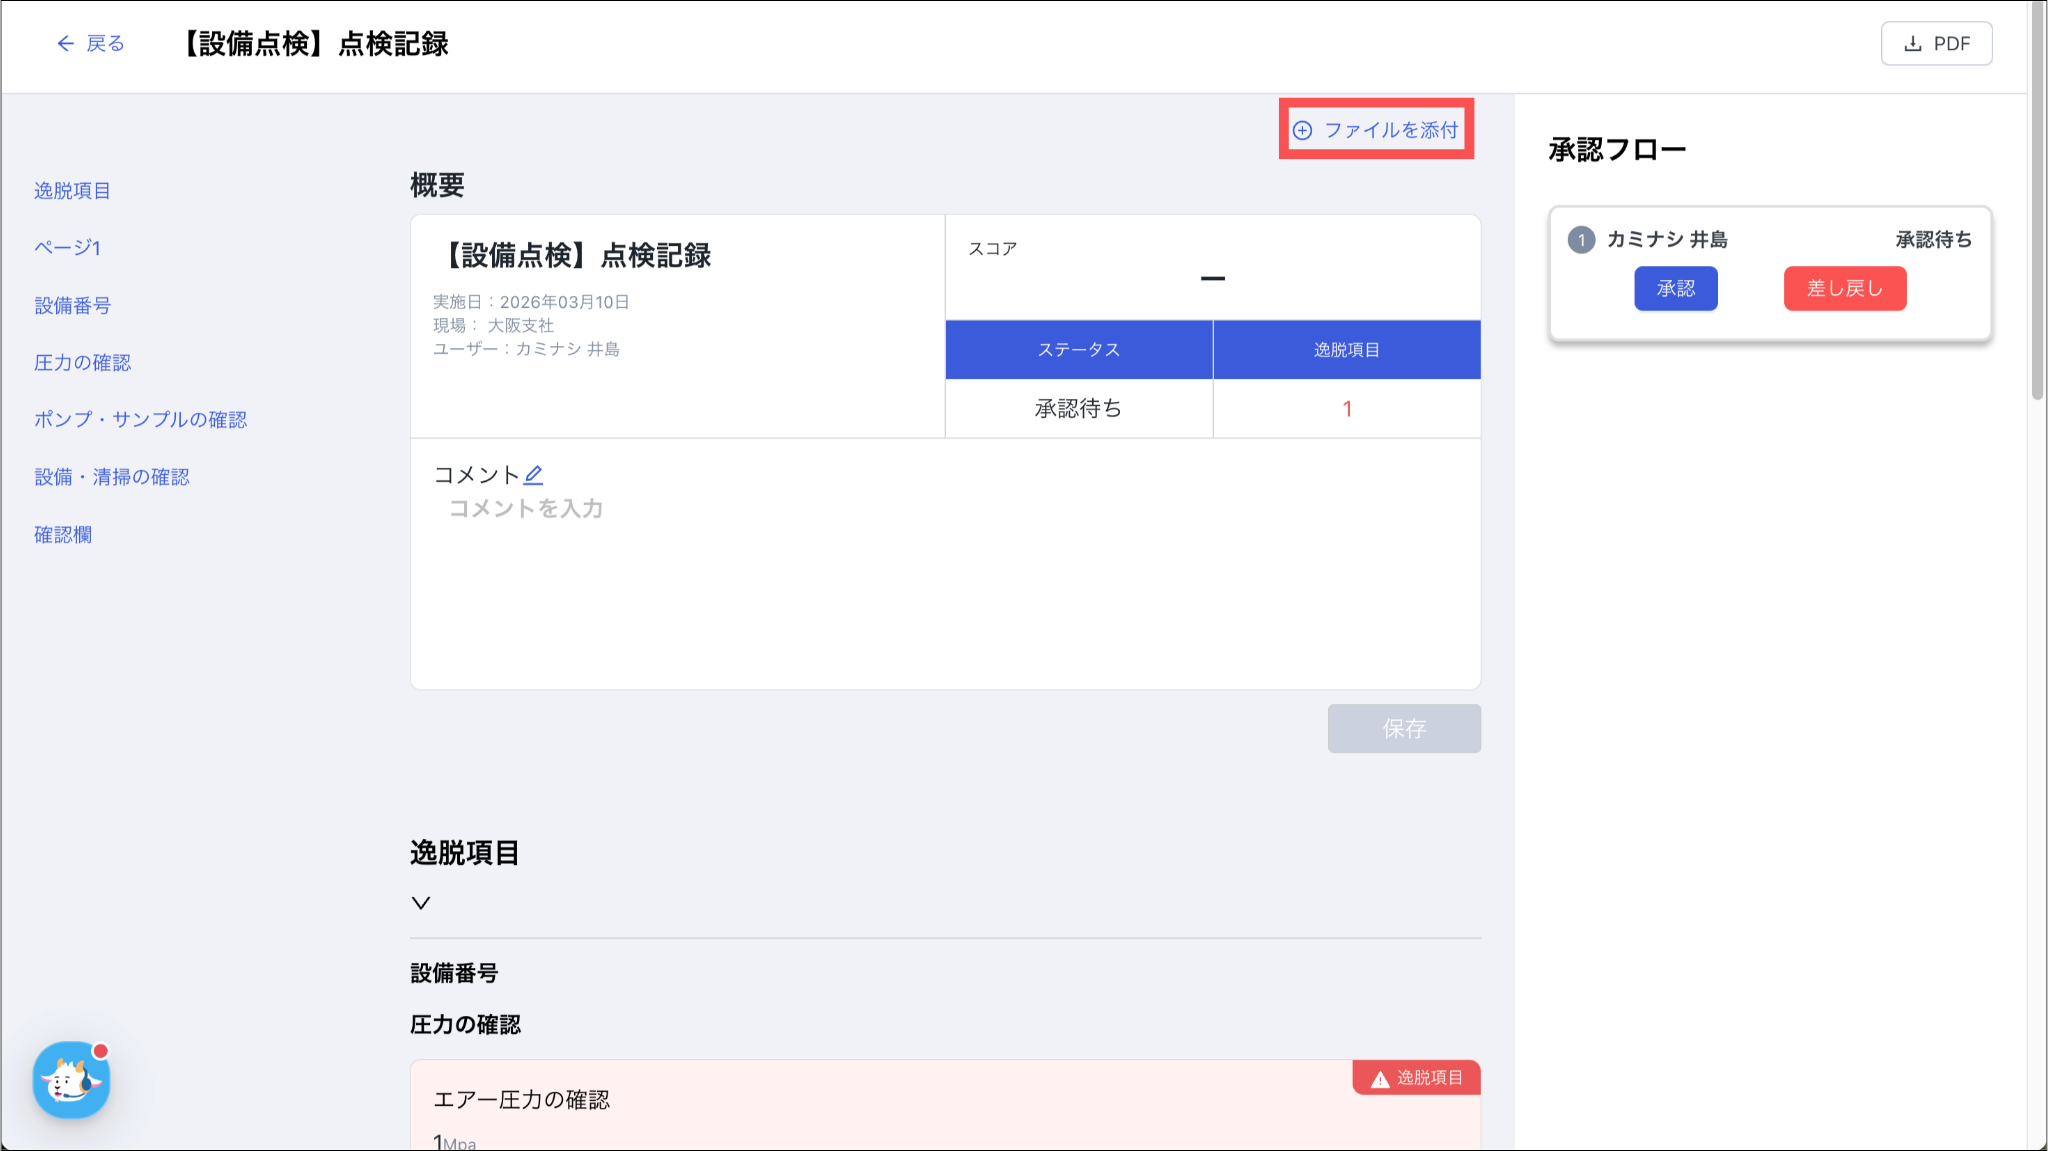The width and height of the screenshot is (2048, 1151).
Task: Click the red 逸脱項目 warning badge
Action: click(x=1417, y=1078)
